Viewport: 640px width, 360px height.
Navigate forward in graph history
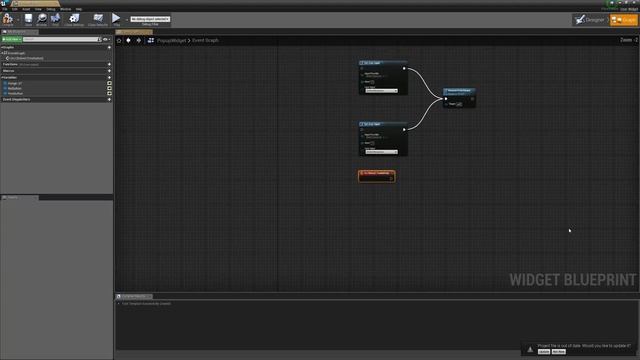[x=139, y=40]
